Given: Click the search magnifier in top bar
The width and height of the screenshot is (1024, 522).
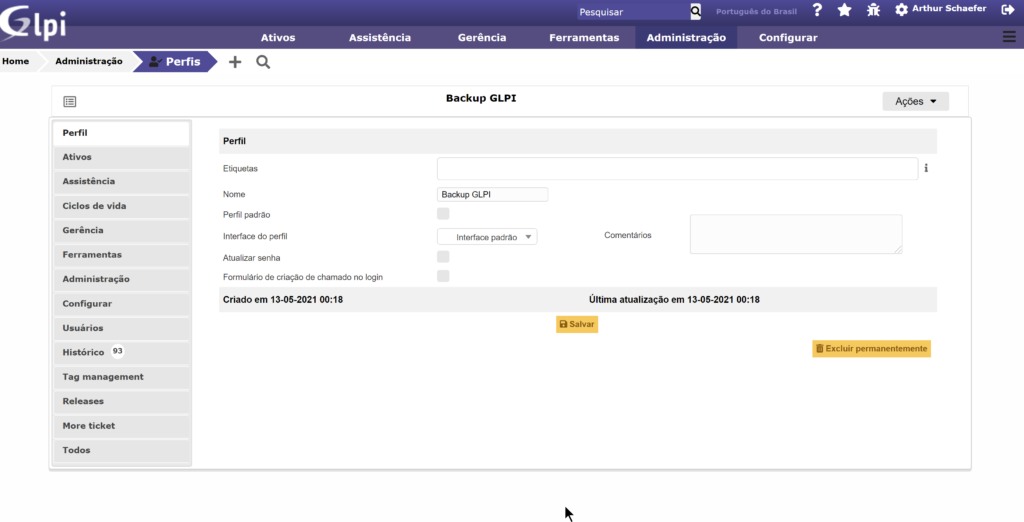Looking at the screenshot, I should pyautogui.click(x=696, y=11).
